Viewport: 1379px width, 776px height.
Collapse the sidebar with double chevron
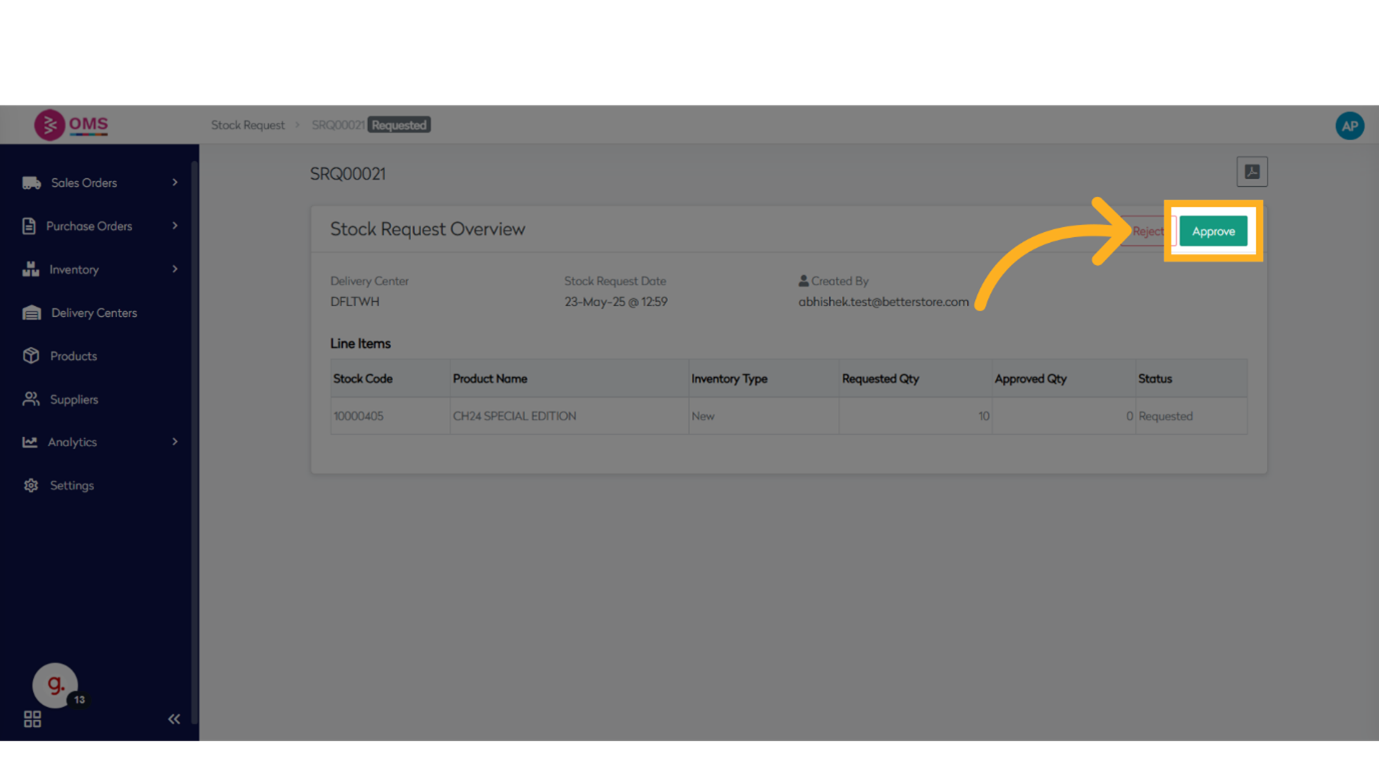pos(174,719)
